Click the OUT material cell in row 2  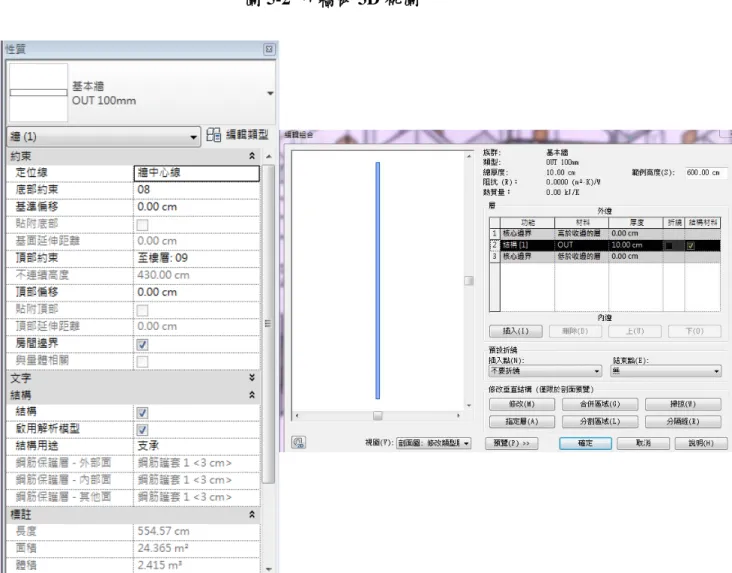[x=582, y=245]
